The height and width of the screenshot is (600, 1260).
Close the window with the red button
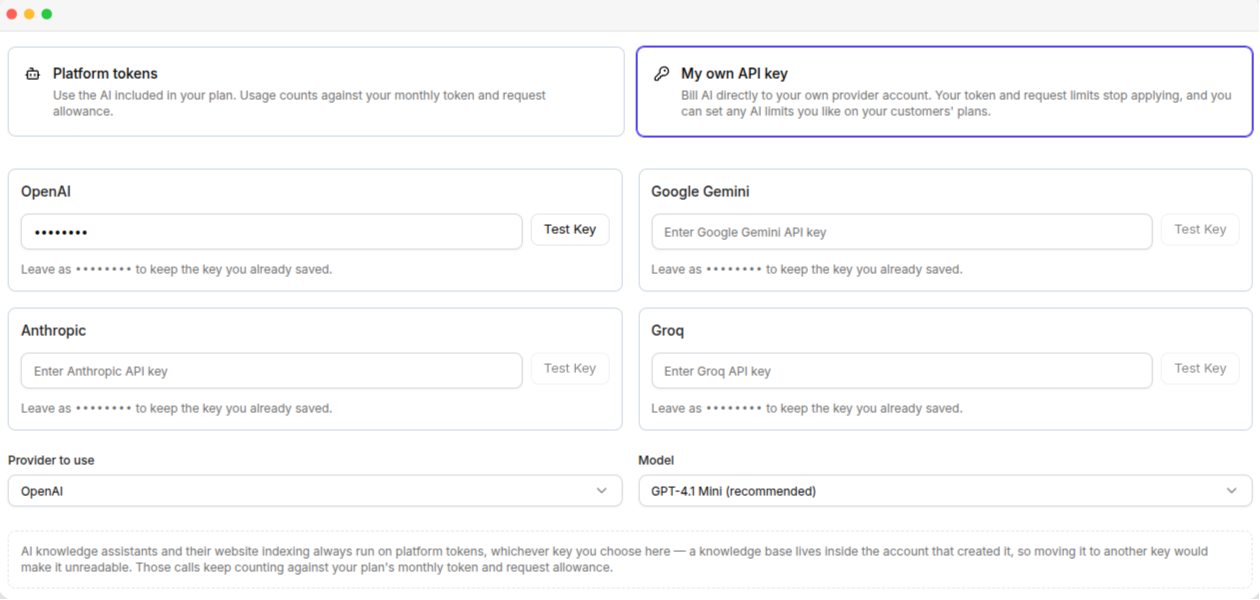(12, 14)
